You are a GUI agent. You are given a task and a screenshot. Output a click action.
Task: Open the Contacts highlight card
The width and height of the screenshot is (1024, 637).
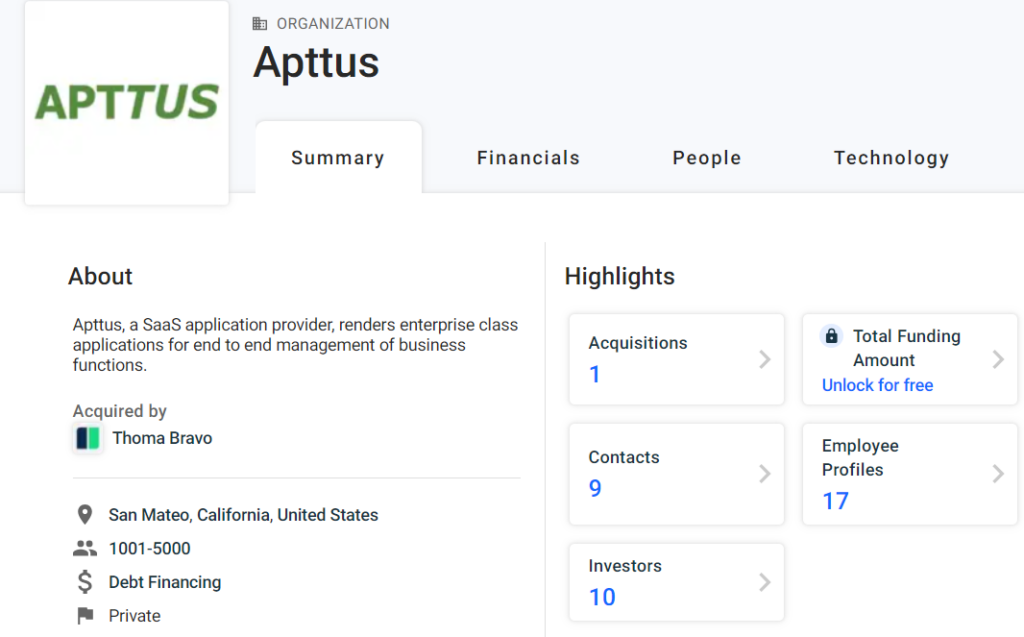click(x=677, y=474)
